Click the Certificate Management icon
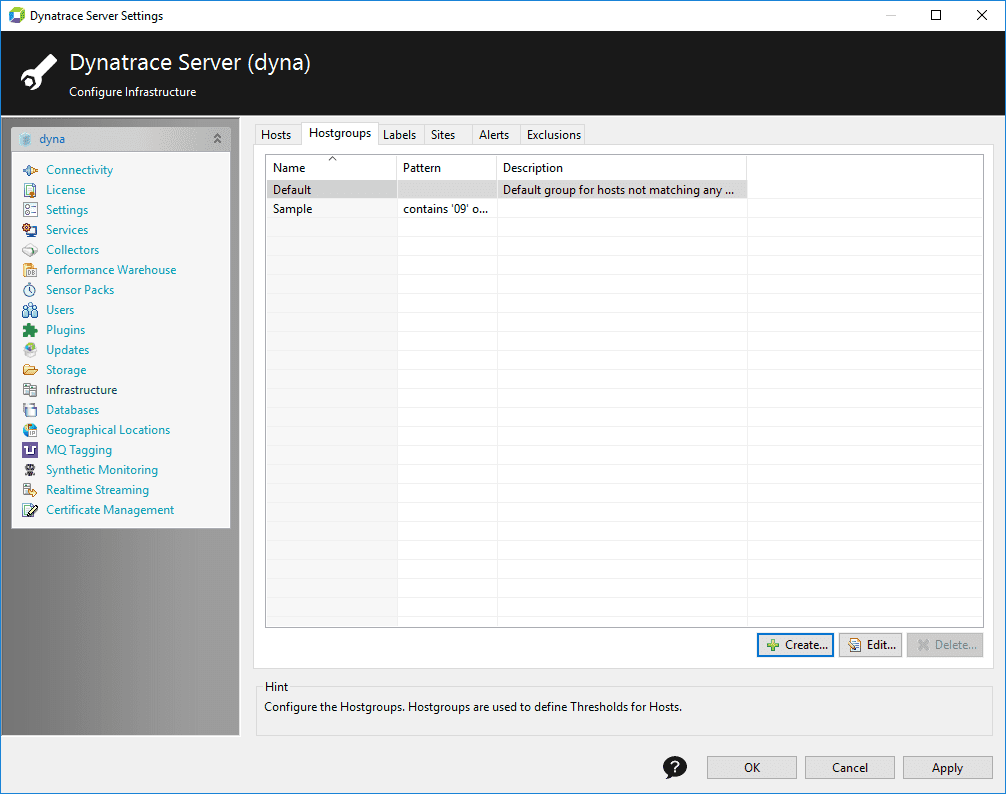The image size is (1006, 794). [30, 510]
